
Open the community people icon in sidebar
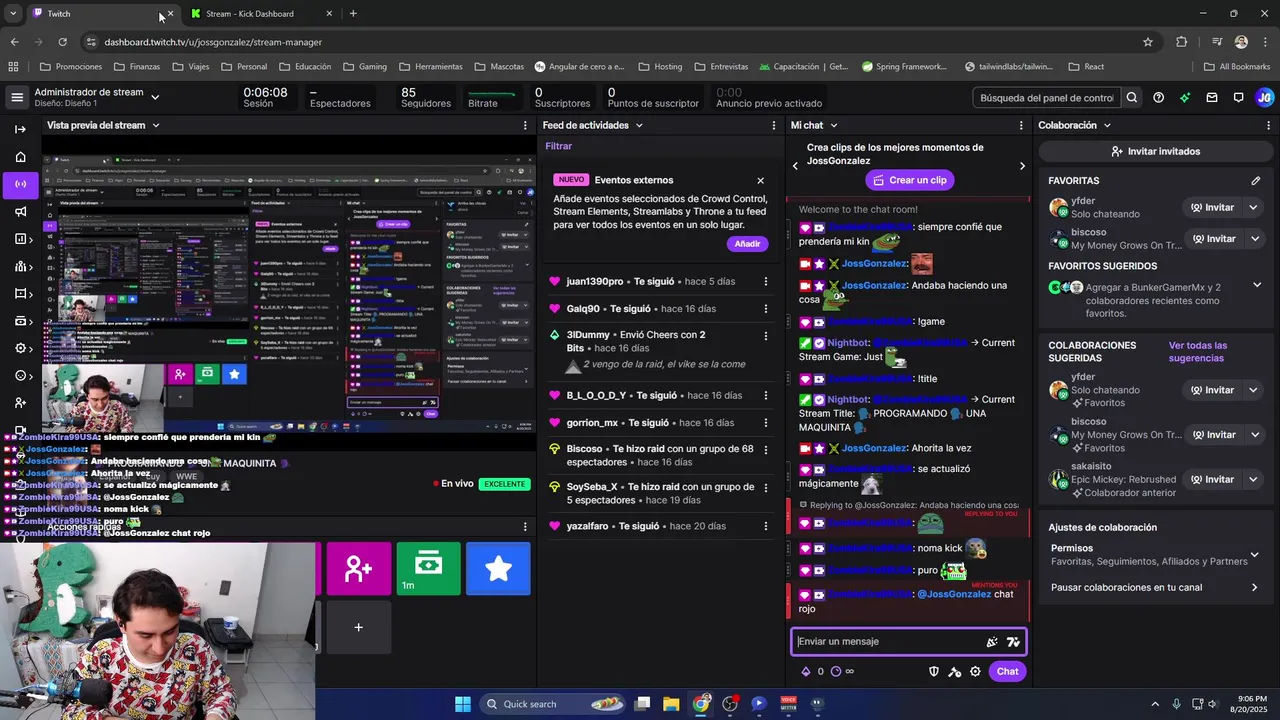tap(20, 267)
